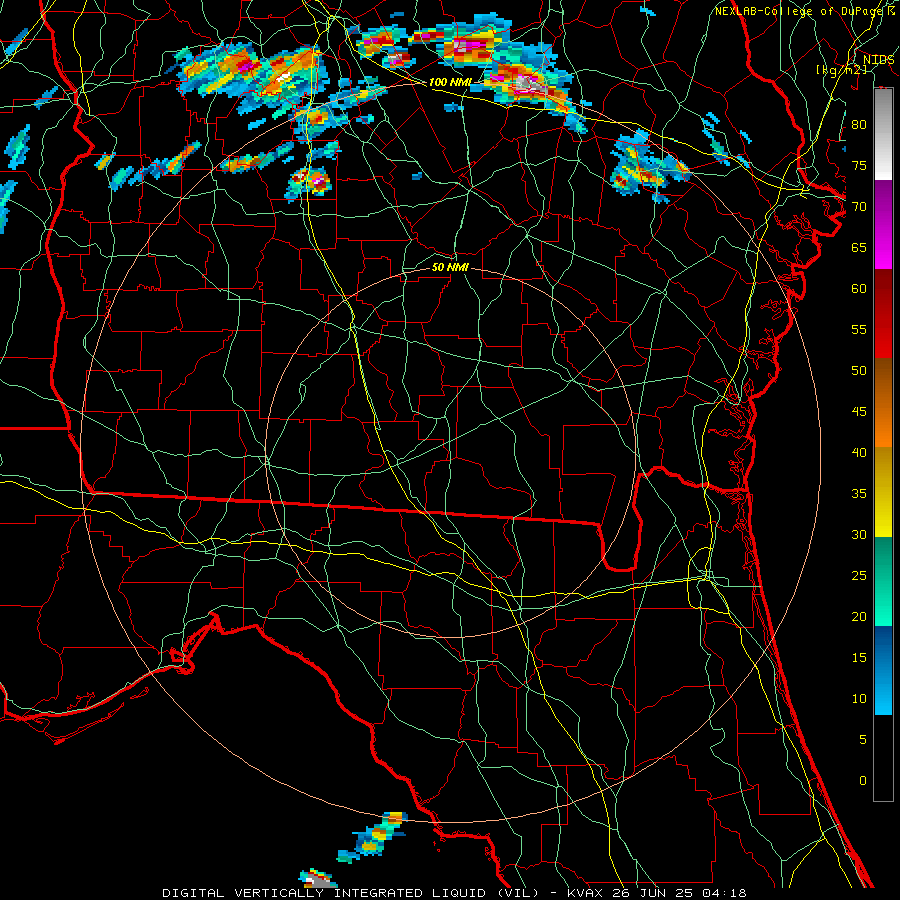900x900 pixels.
Task: Select the green segment of color bar
Action: point(883,581)
